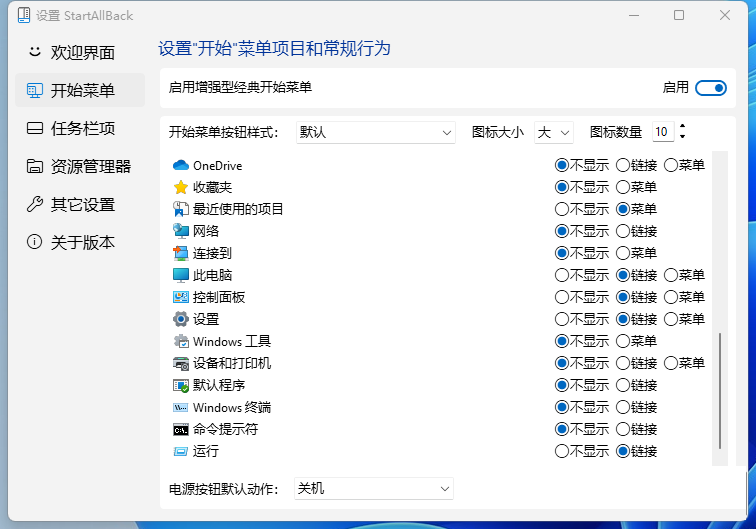Set 控制面板 to 不显示
Viewport: 756px width, 529px height.
(x=582, y=297)
